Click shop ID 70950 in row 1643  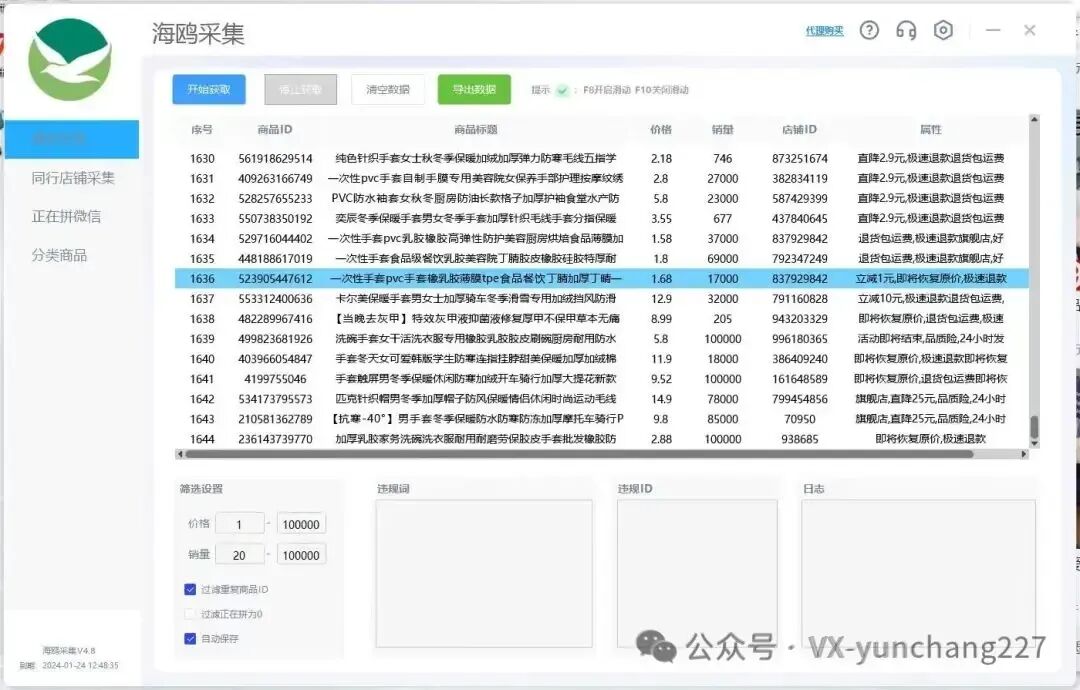click(800, 419)
